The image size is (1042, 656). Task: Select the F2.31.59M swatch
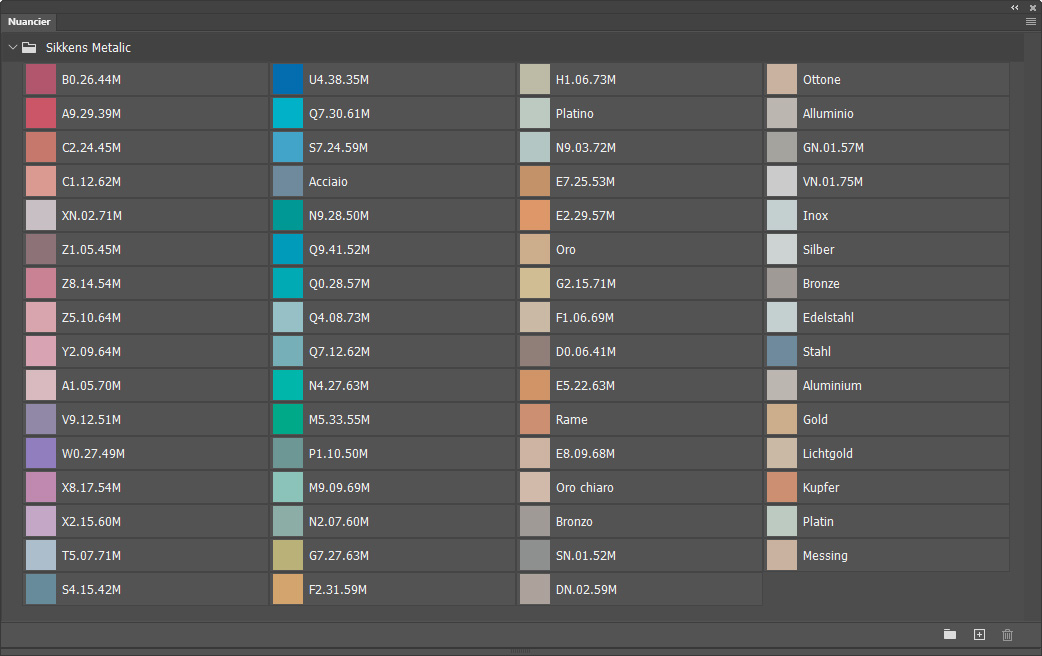(288, 589)
